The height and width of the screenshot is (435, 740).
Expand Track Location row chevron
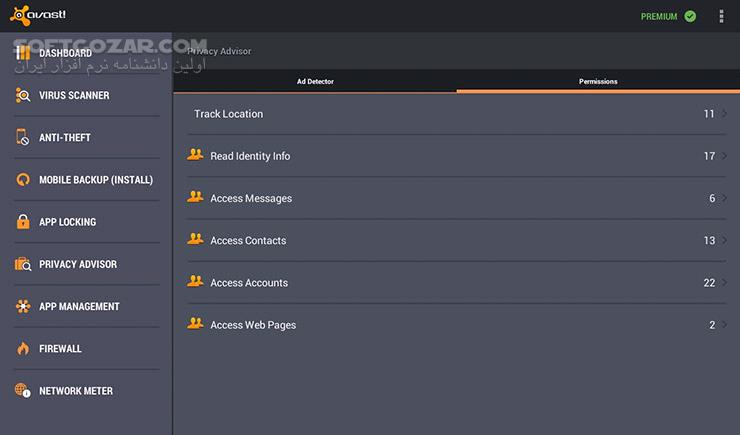[724, 114]
